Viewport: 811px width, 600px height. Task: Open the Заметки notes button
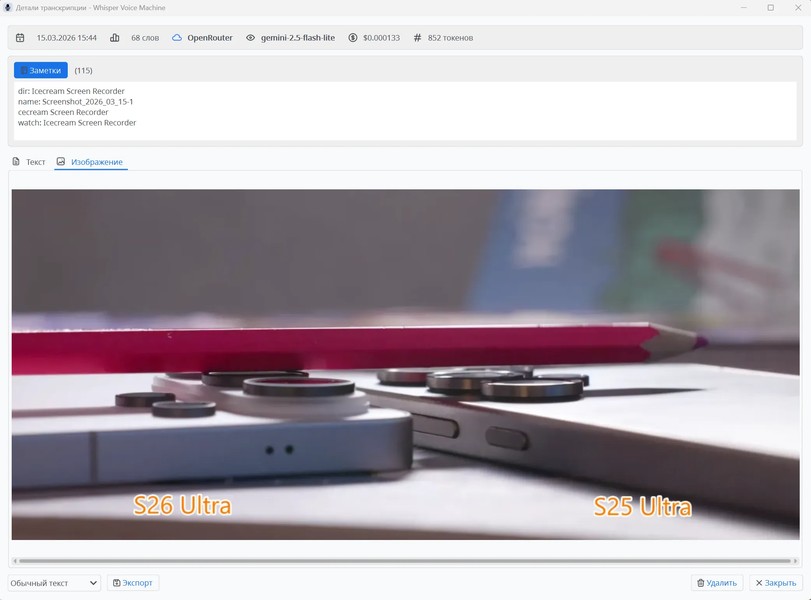click(x=41, y=70)
